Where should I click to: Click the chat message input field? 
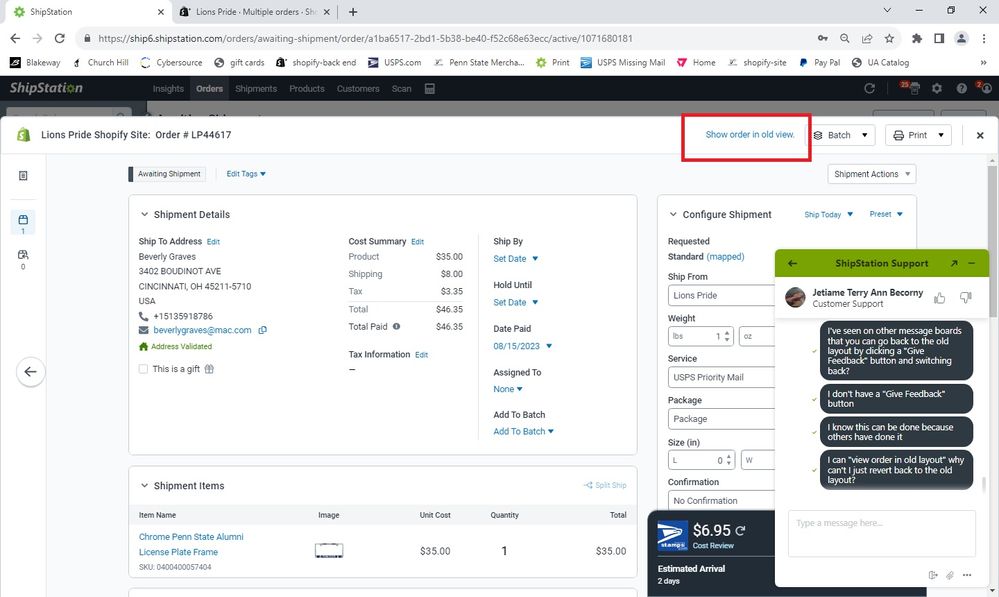pos(881,533)
